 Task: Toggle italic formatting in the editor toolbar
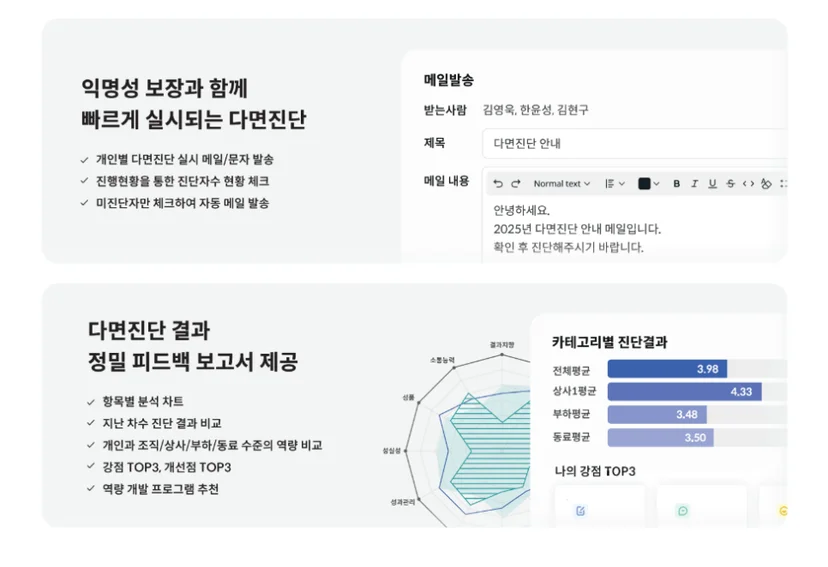coord(694,184)
